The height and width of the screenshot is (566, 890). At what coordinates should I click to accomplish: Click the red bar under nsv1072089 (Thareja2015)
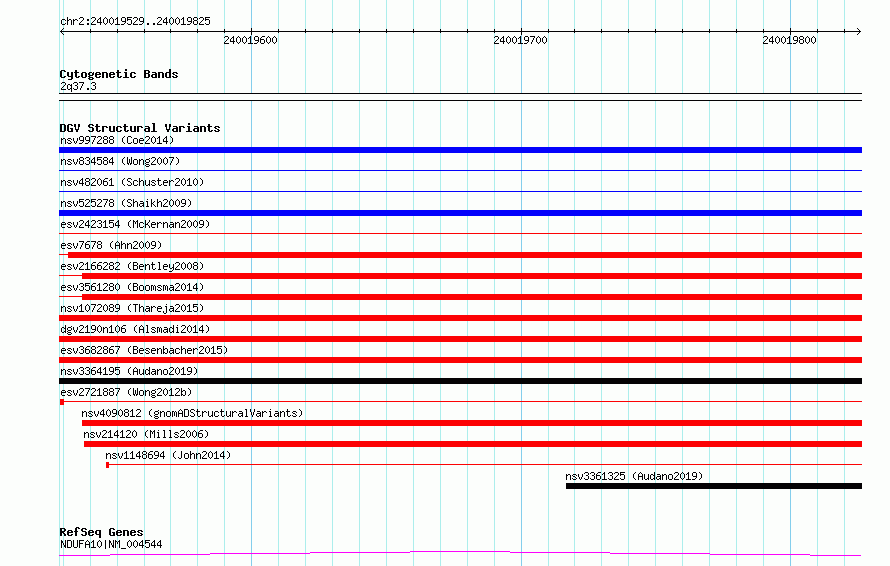460,318
